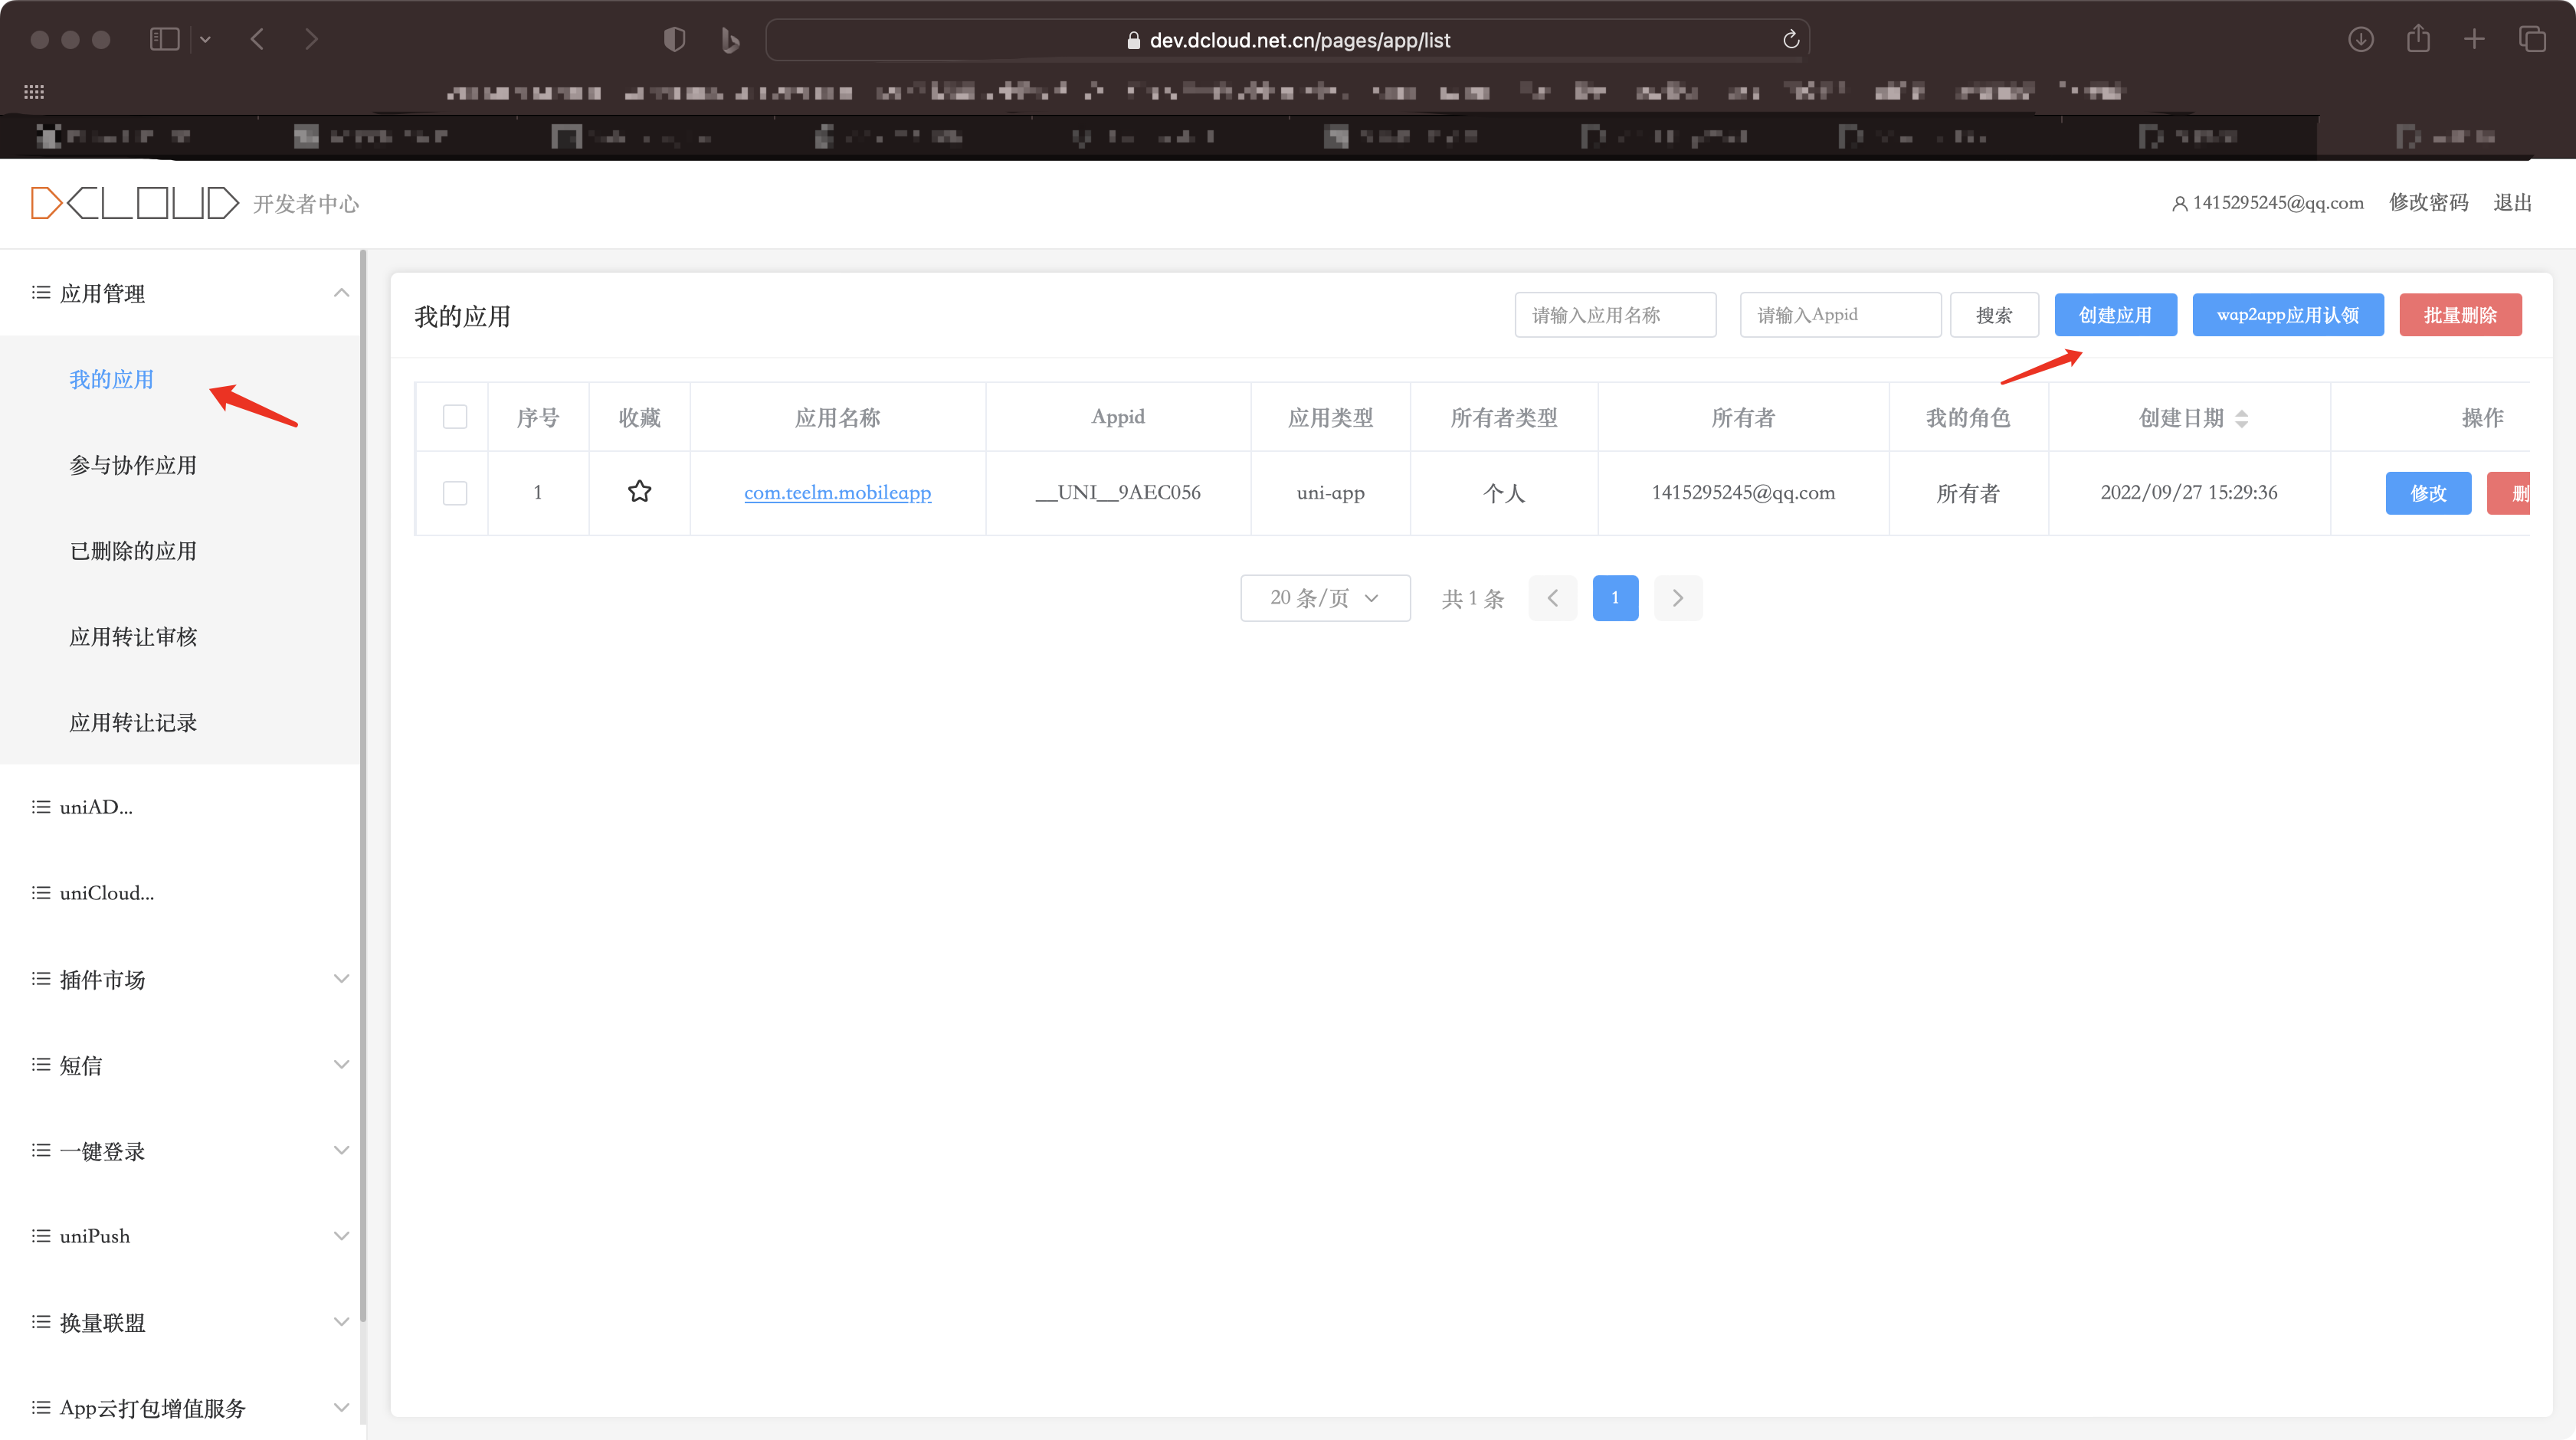
Task: Star the com.teelm.mobileapp favorite icon
Action: (639, 492)
